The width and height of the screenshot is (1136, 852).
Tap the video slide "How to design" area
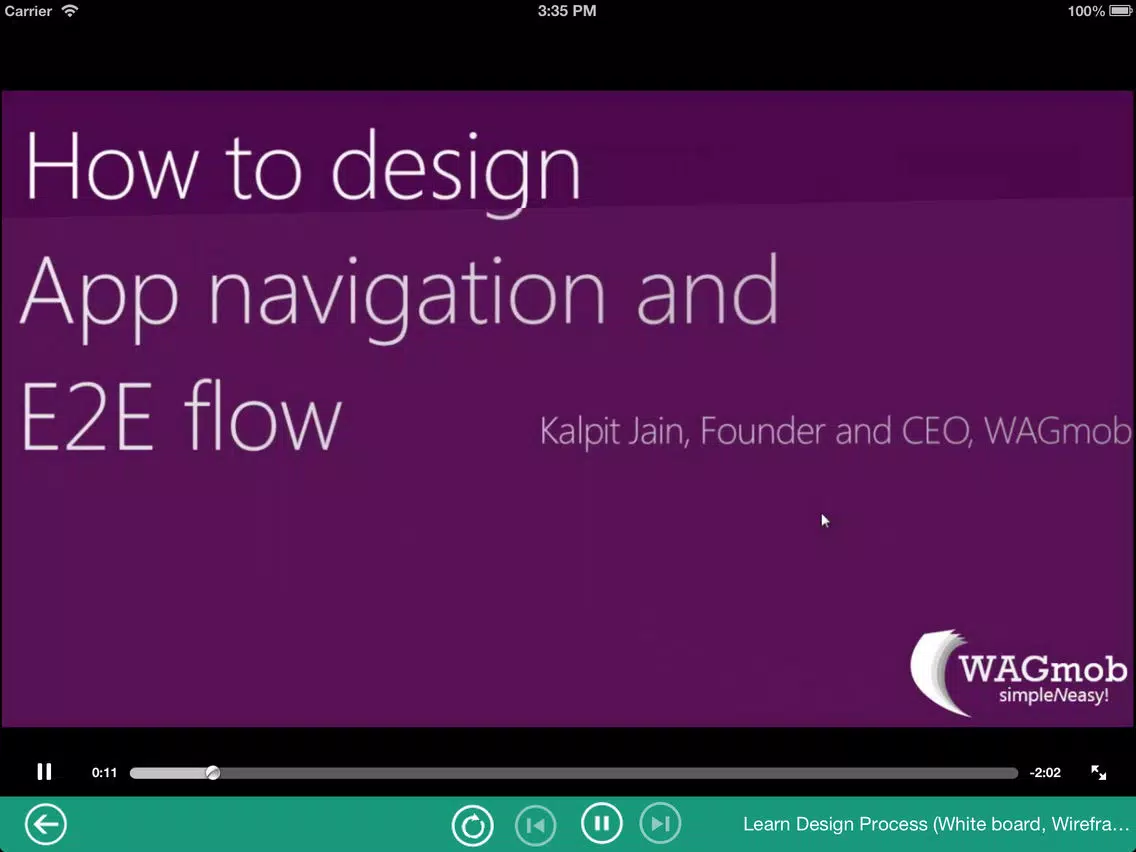click(x=568, y=409)
